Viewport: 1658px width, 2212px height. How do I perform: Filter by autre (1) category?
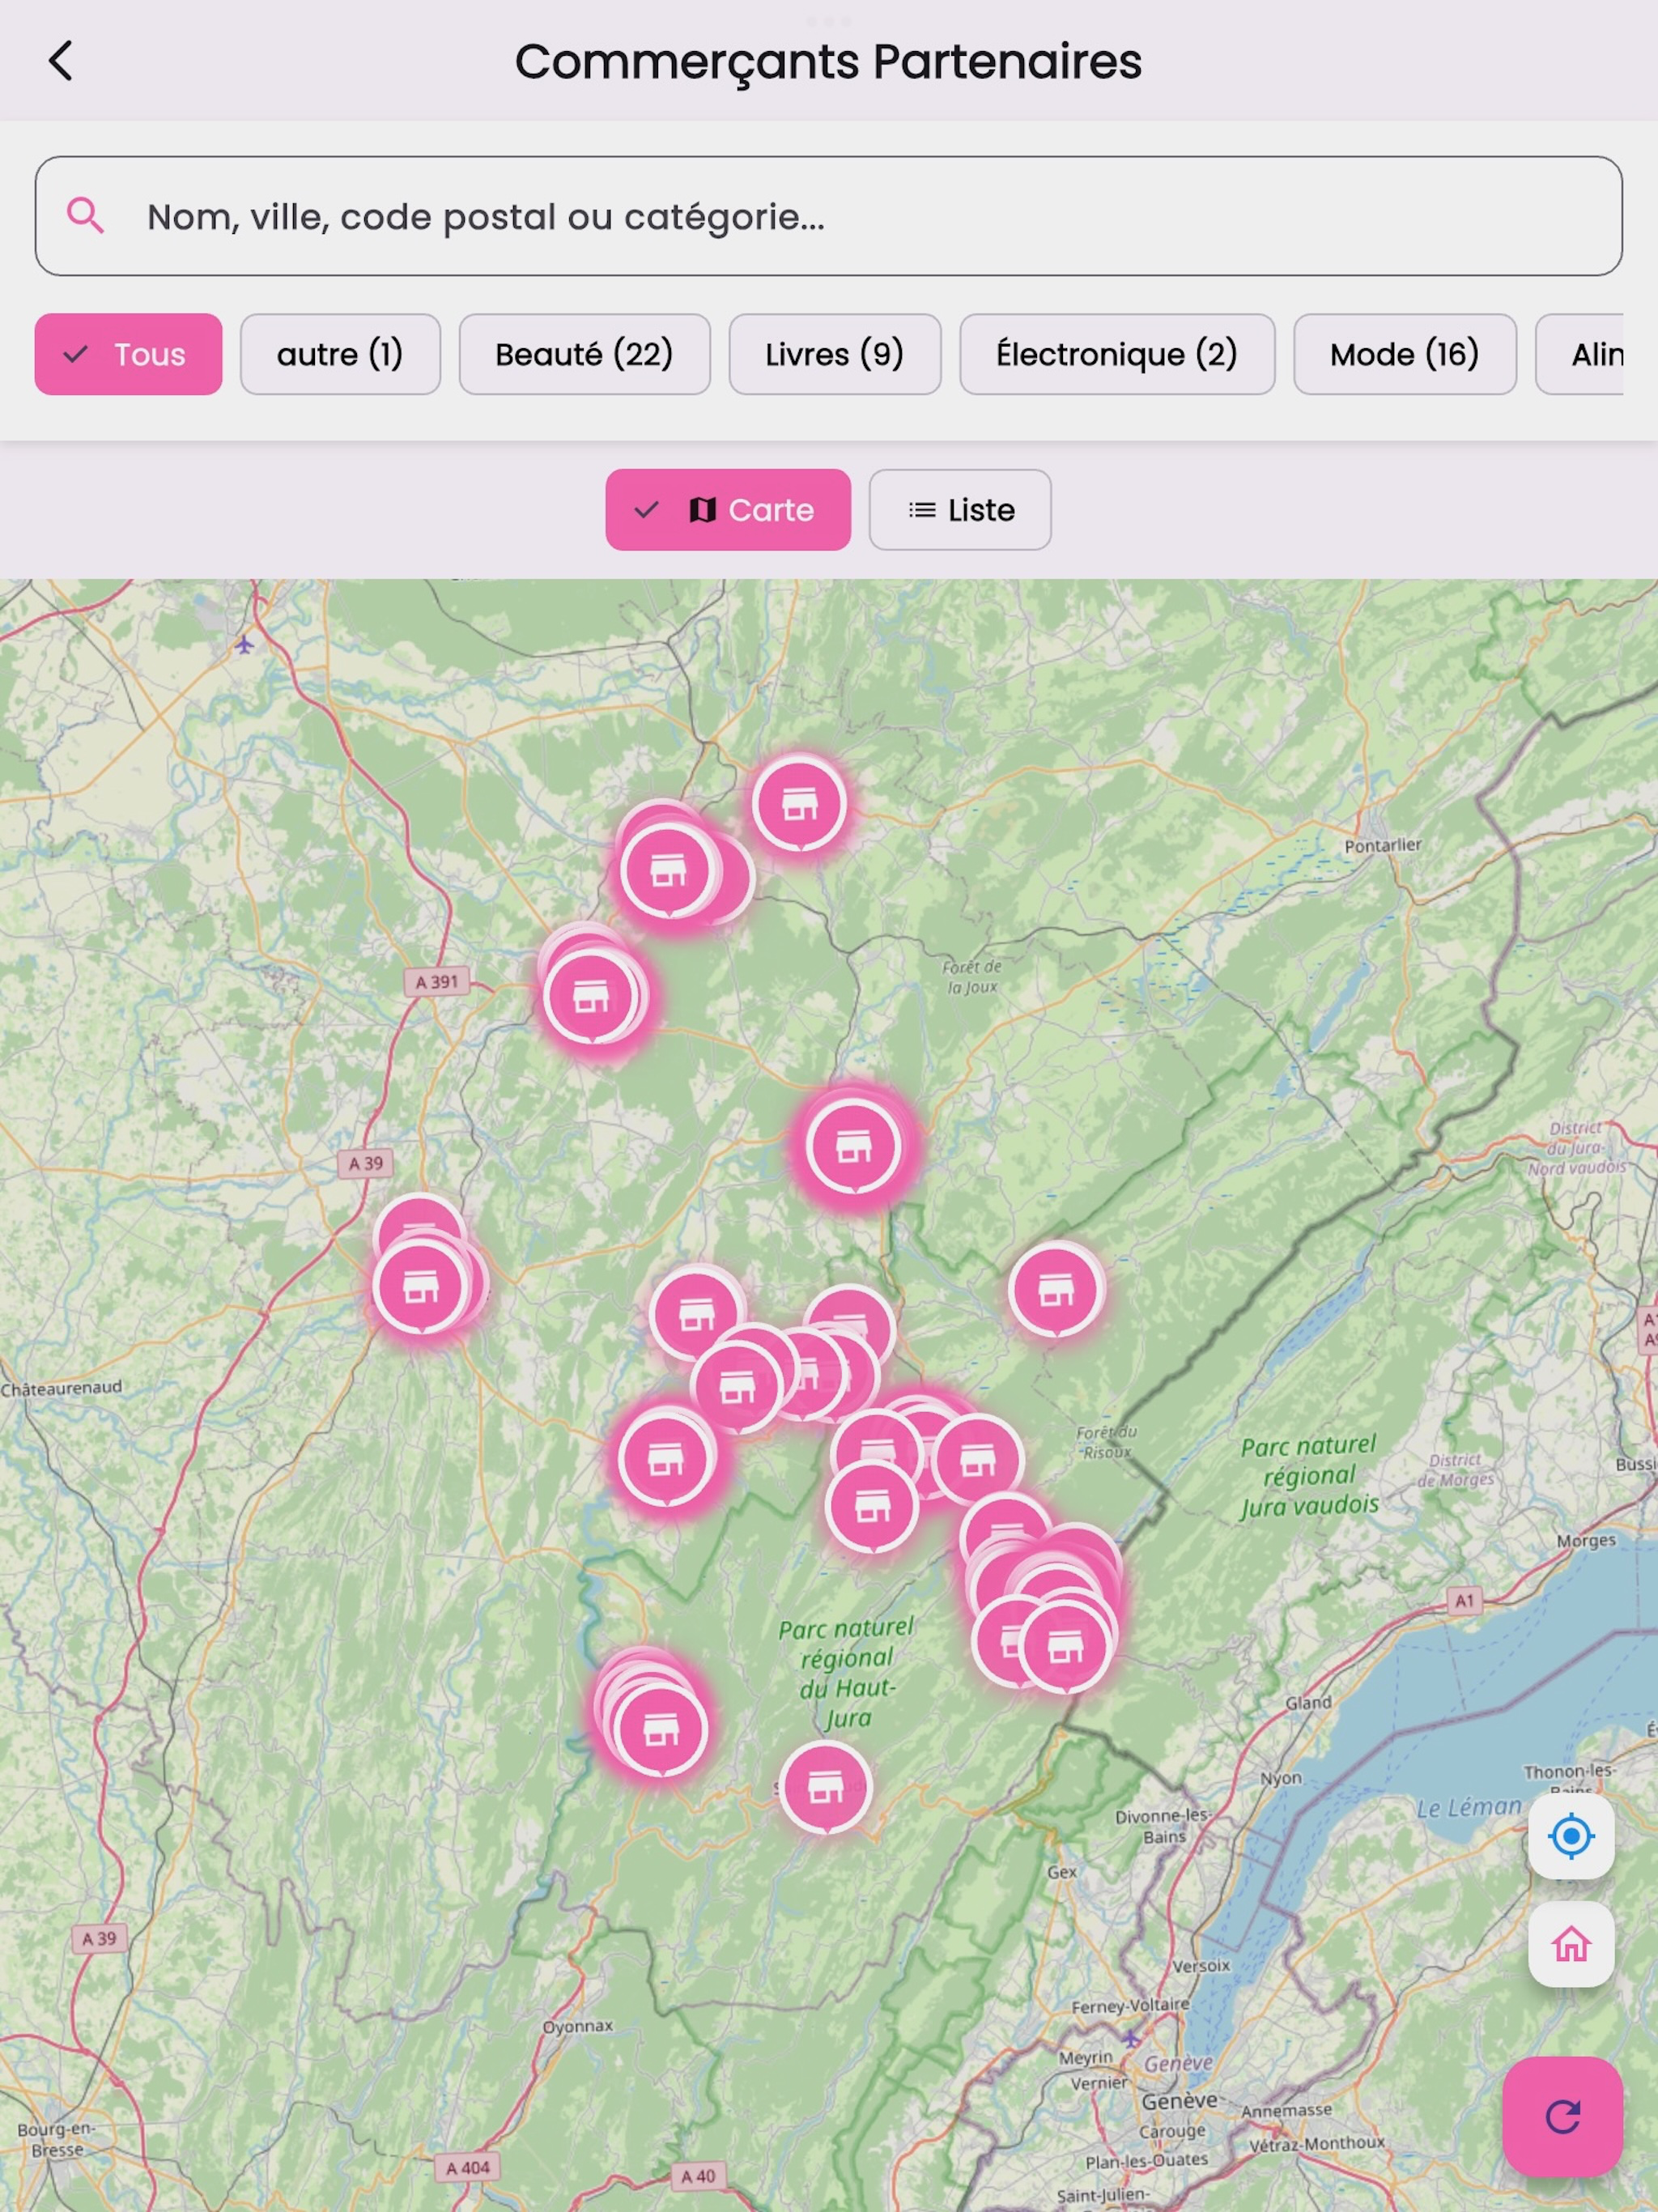[340, 354]
